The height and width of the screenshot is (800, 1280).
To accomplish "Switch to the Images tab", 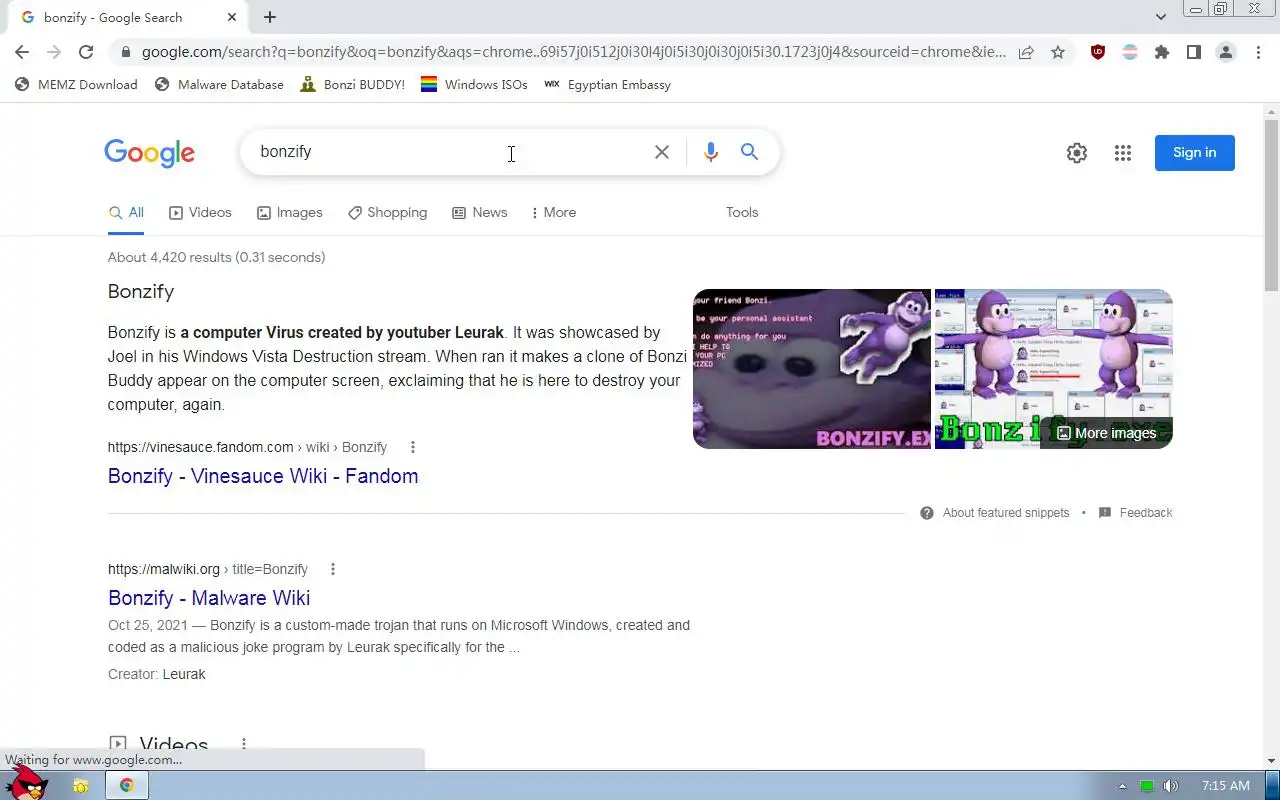I will [290, 213].
